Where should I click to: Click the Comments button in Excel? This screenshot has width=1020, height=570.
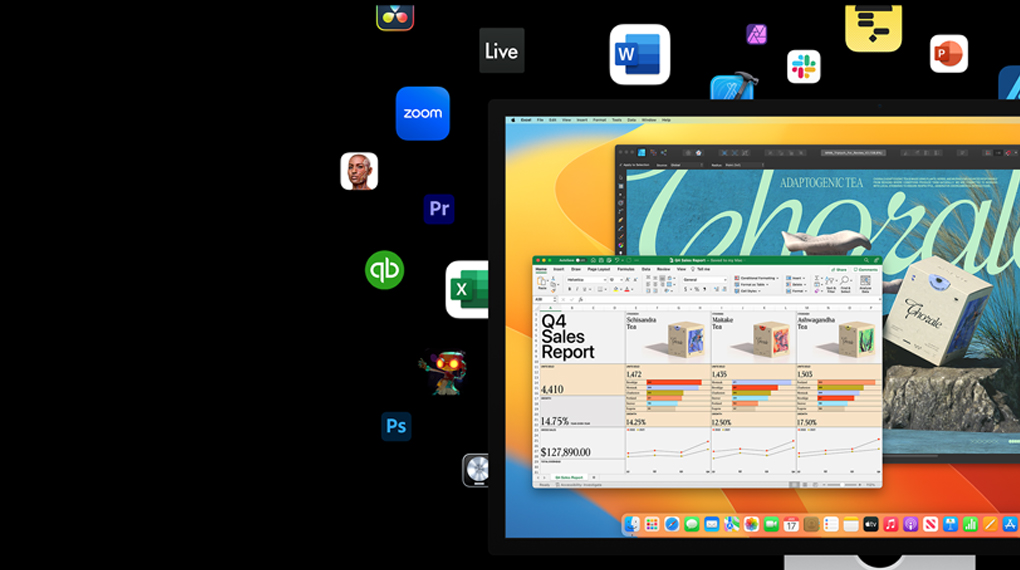[x=866, y=269]
